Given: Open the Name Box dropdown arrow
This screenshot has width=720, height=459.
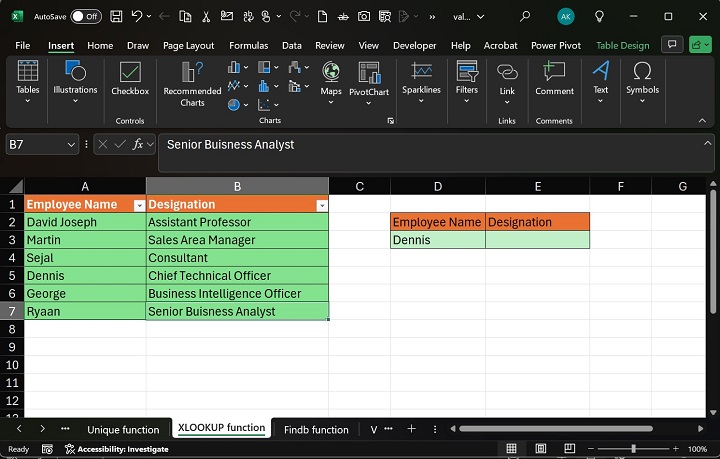Looking at the screenshot, I should click(x=71, y=145).
